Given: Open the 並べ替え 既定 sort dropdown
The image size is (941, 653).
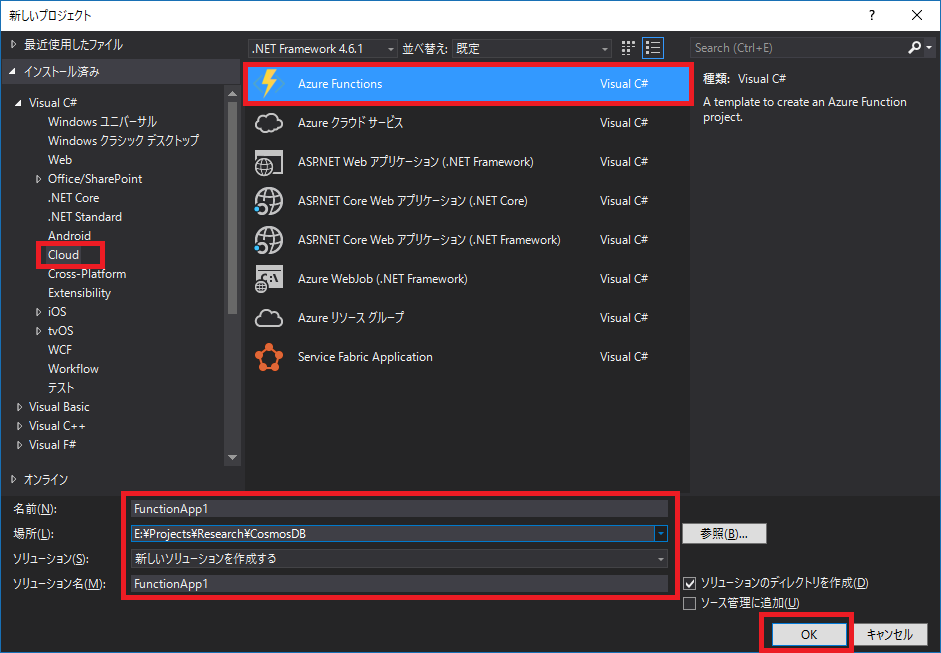Looking at the screenshot, I should click(x=532, y=49).
